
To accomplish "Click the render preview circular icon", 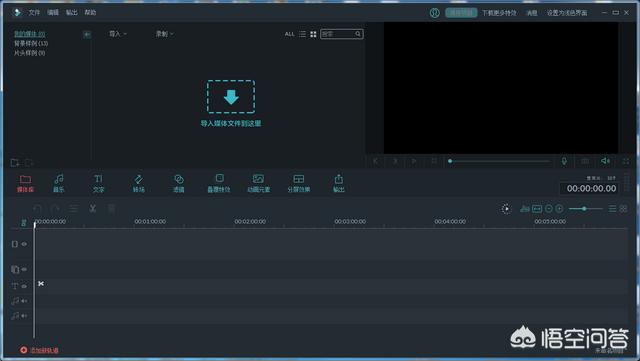I will (506, 209).
